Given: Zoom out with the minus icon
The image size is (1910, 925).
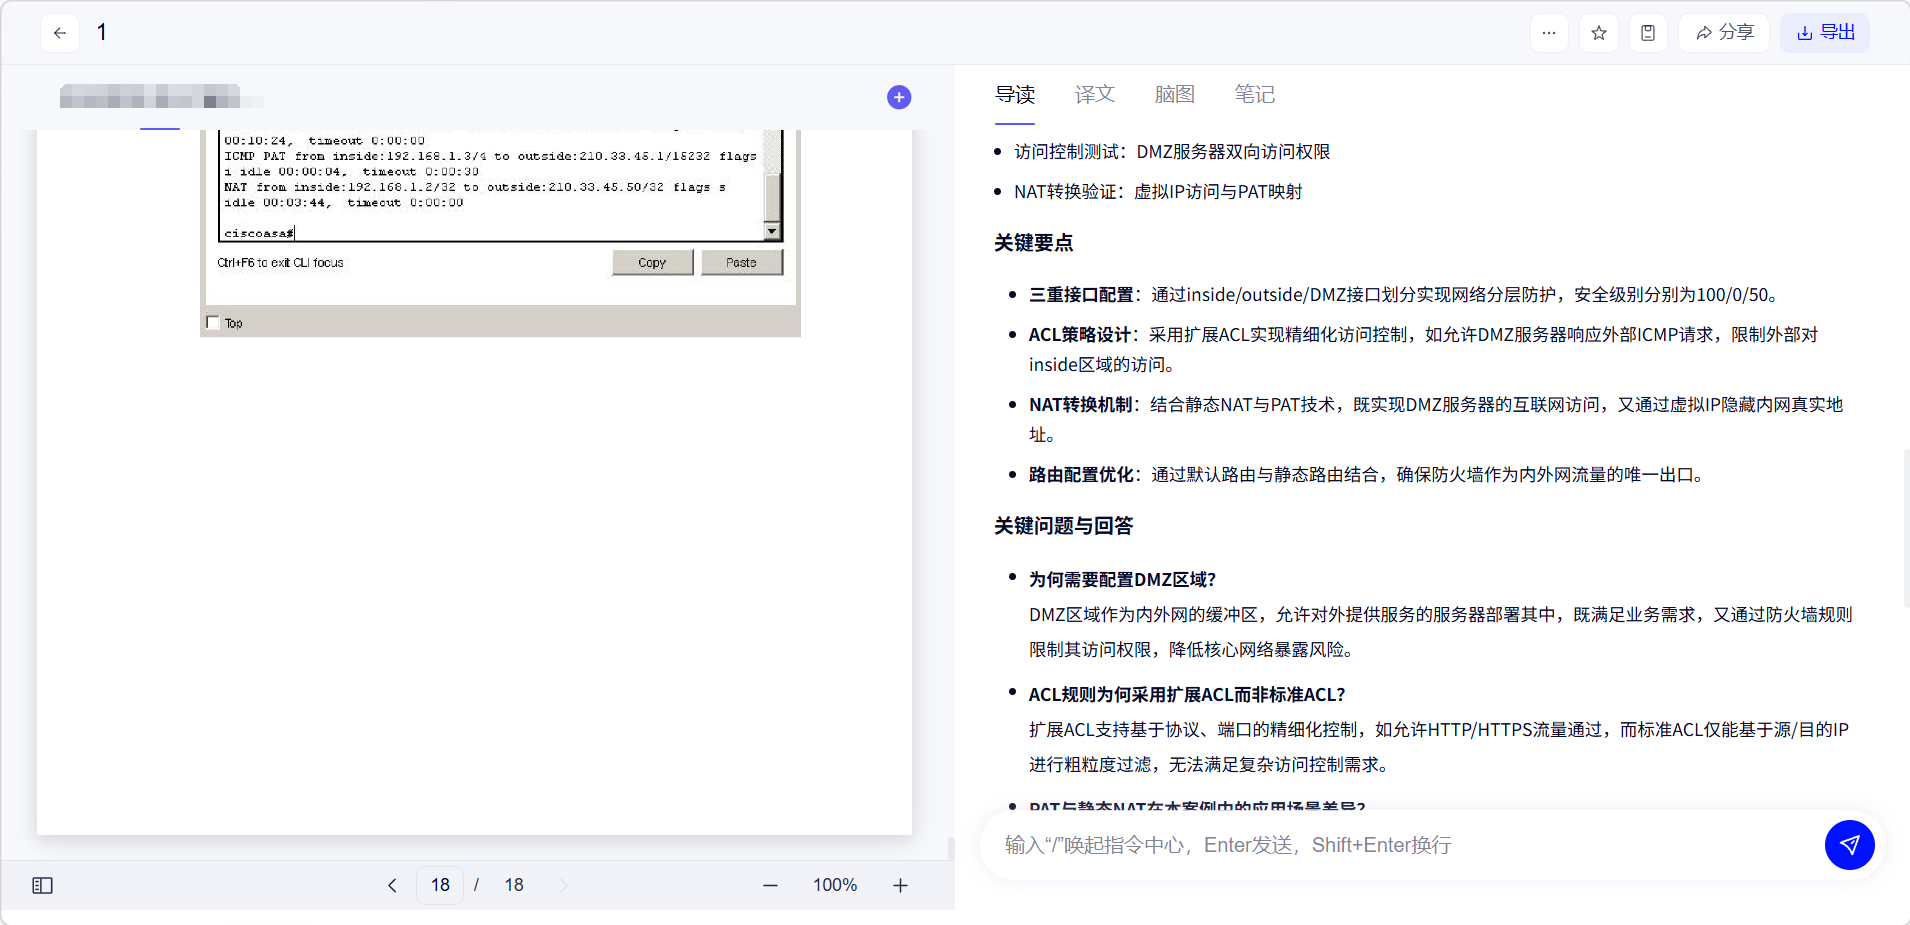Looking at the screenshot, I should point(770,885).
